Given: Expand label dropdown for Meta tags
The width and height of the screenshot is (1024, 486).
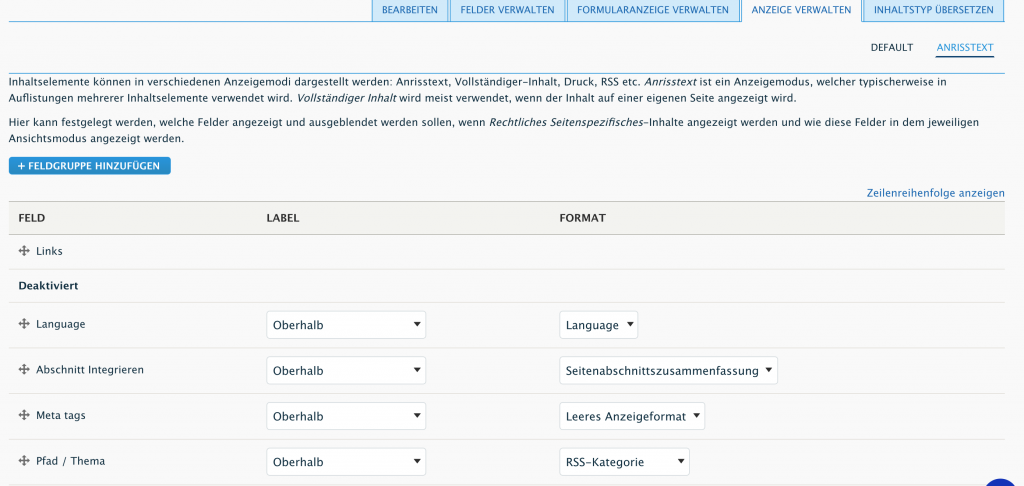Looking at the screenshot, I should 346,417.
